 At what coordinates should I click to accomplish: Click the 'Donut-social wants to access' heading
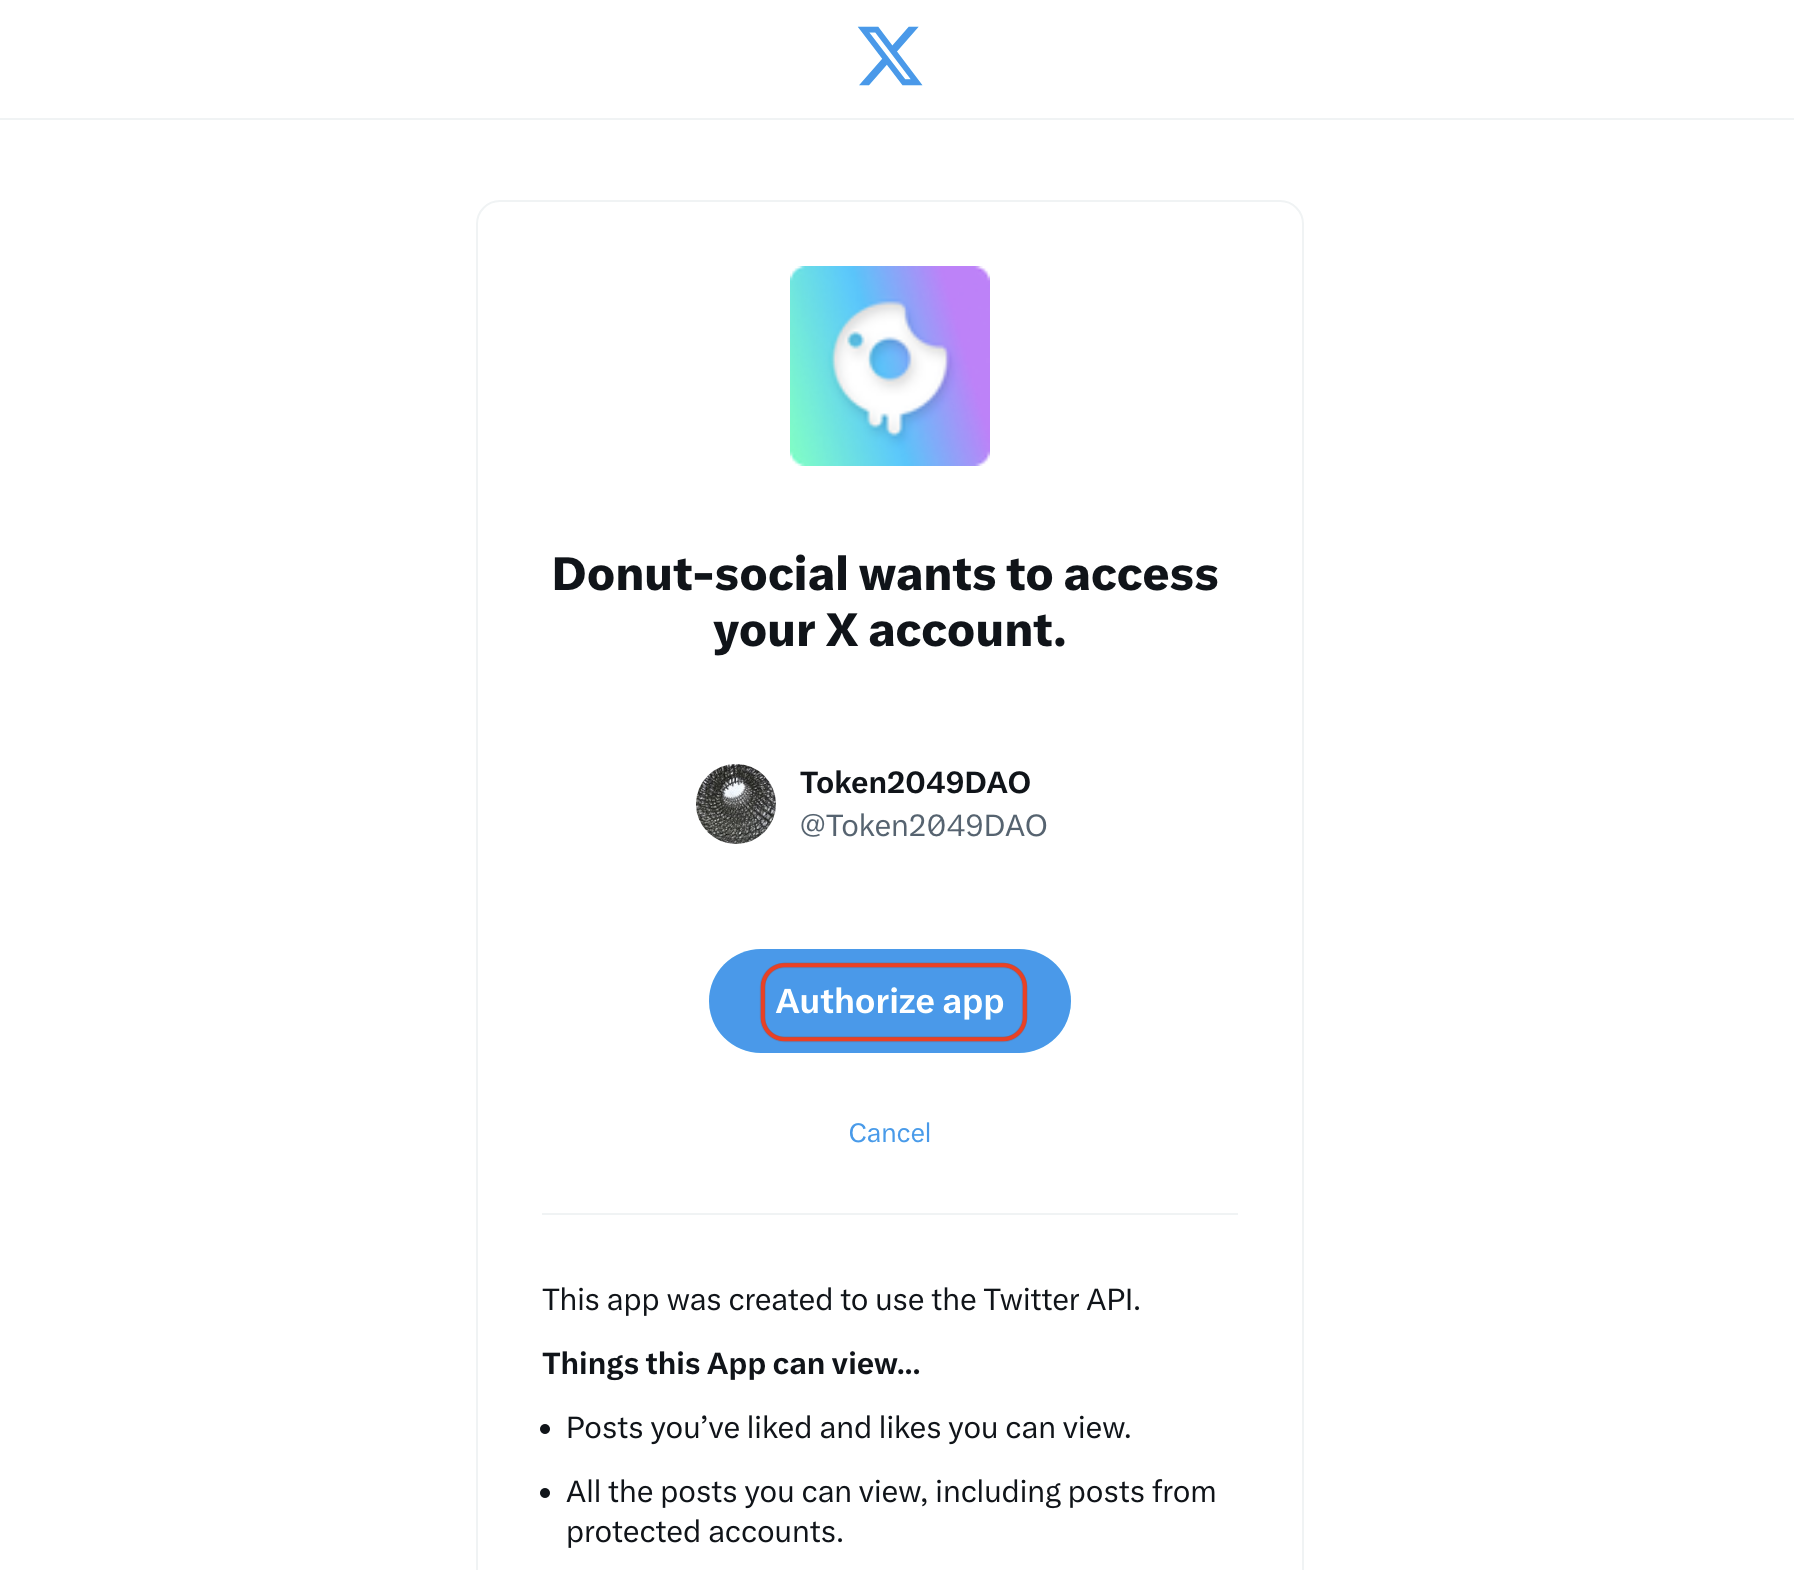tap(885, 575)
